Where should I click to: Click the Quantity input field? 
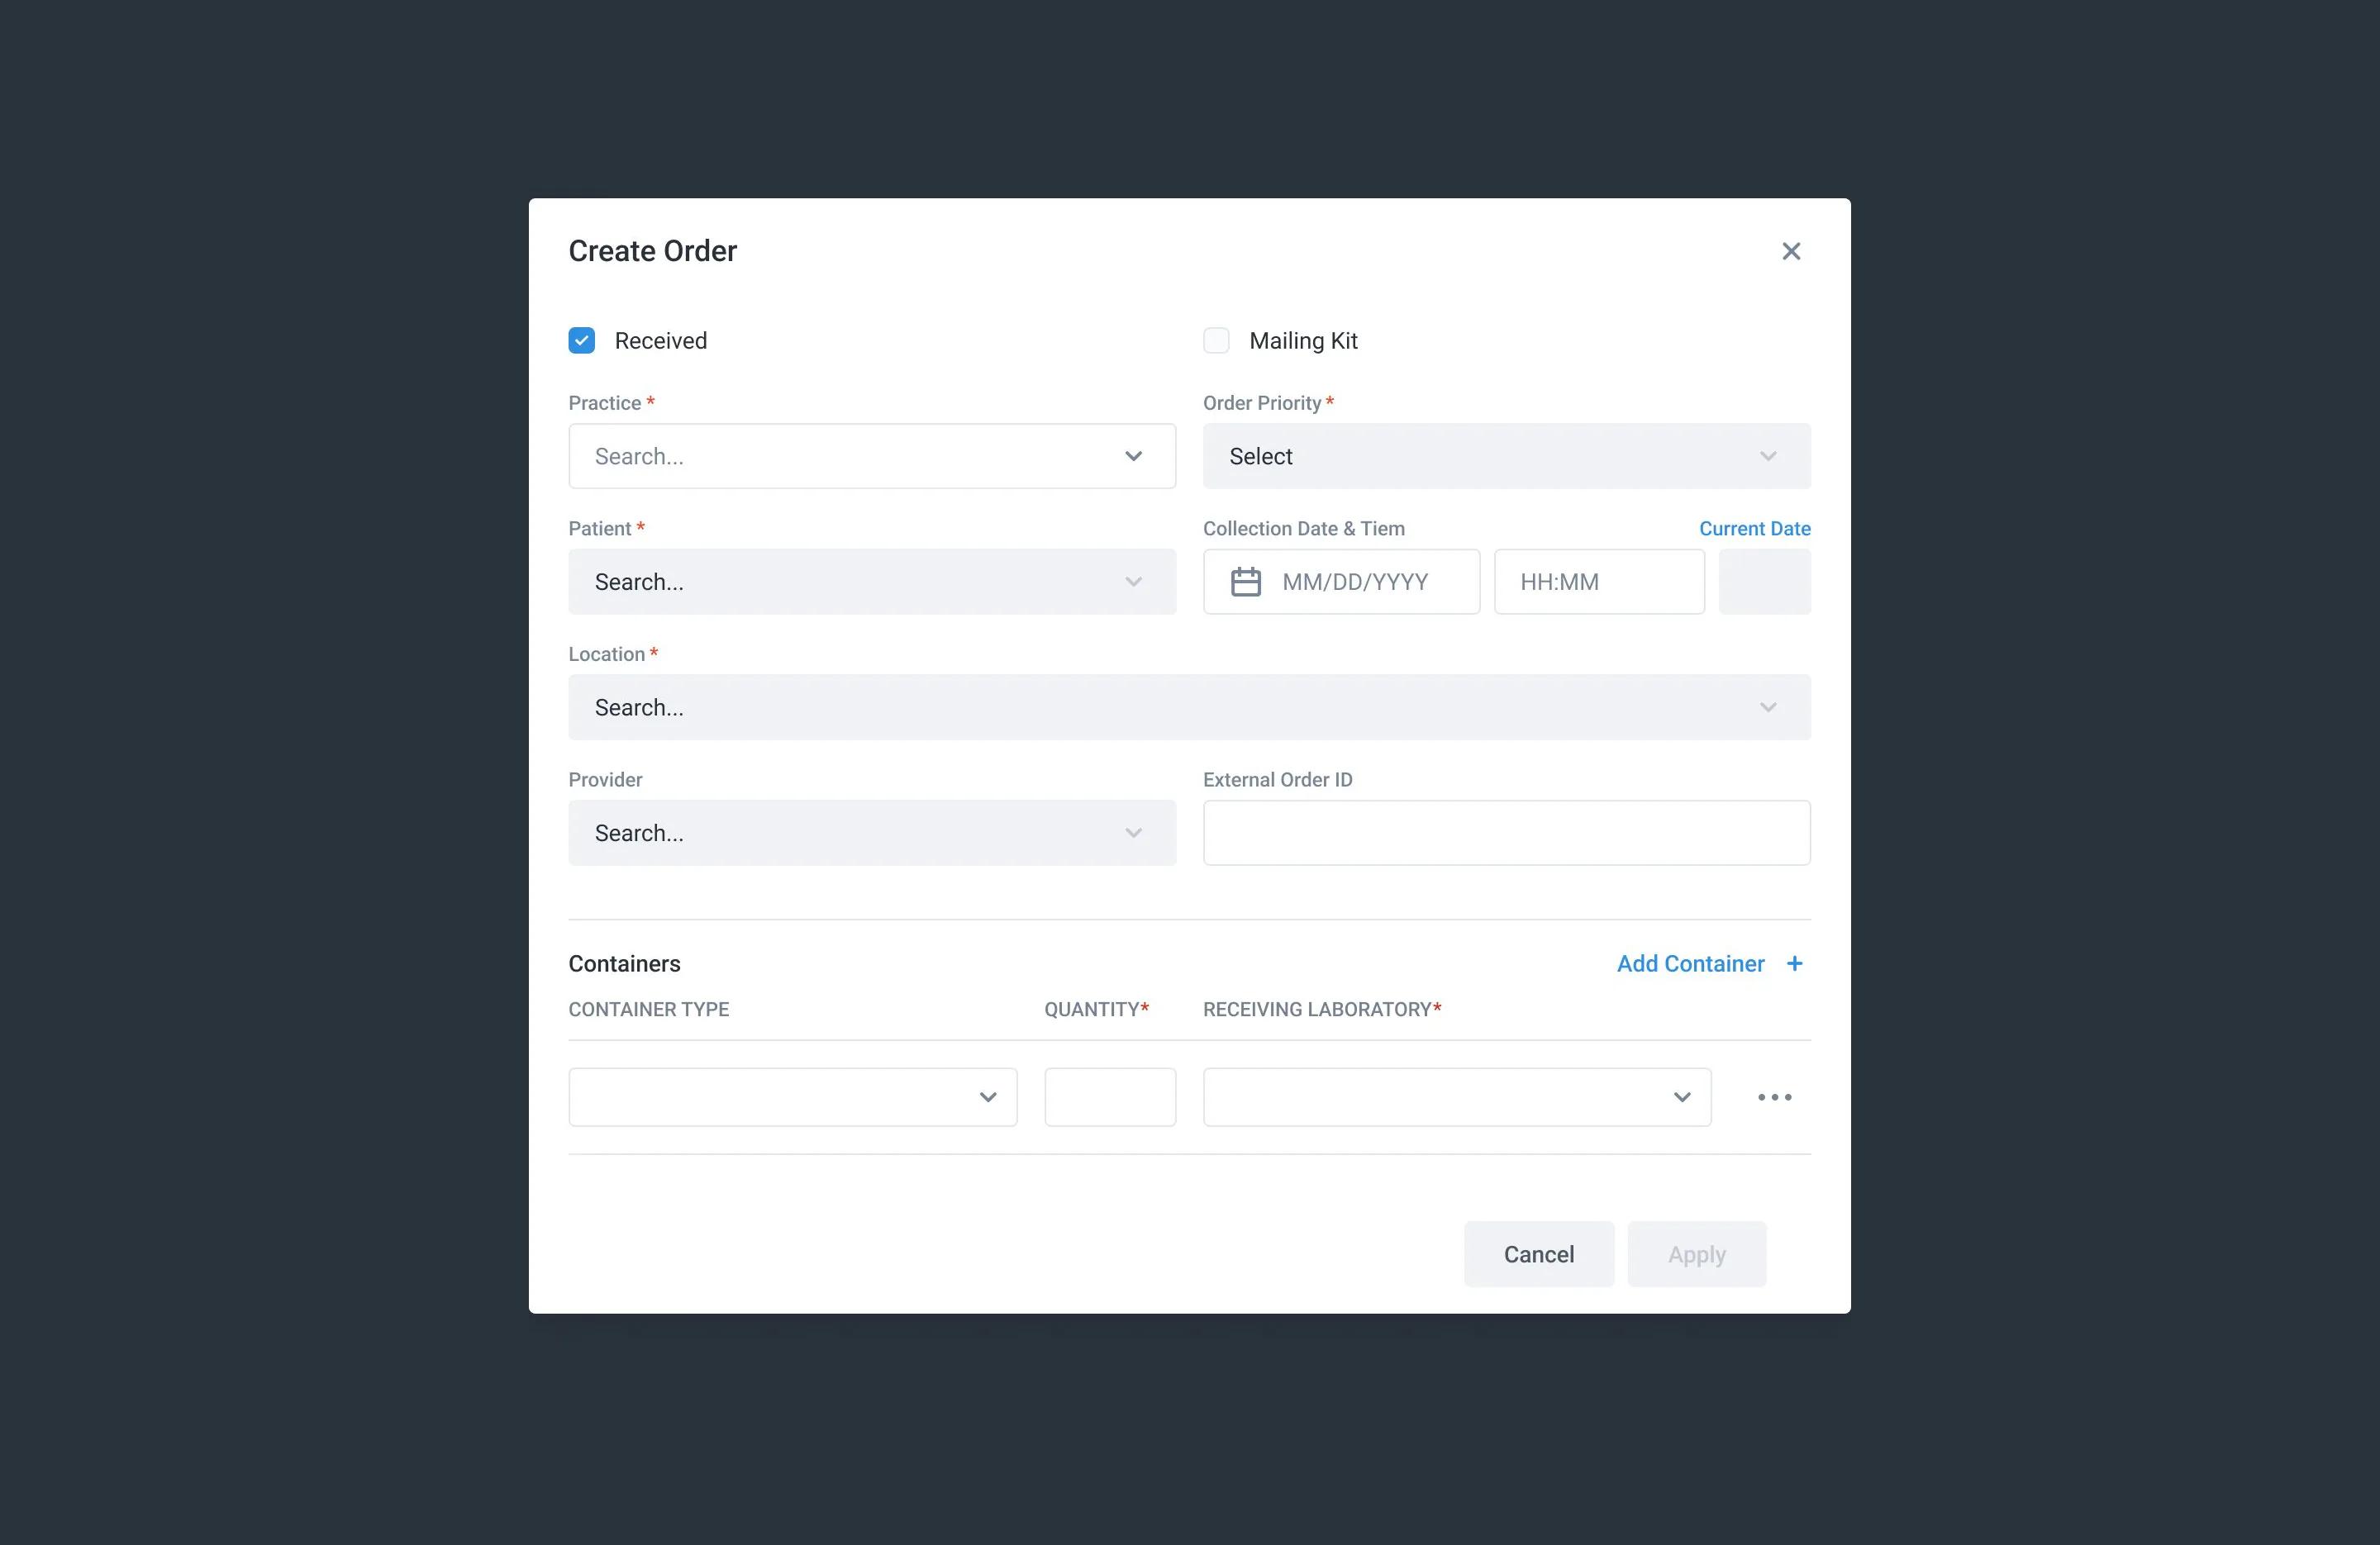[1110, 1097]
